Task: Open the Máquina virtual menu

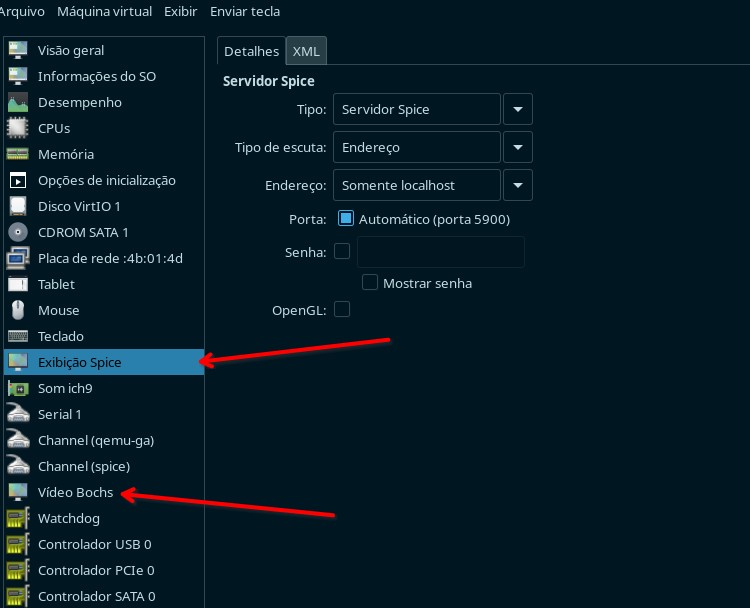Action: 104,11
